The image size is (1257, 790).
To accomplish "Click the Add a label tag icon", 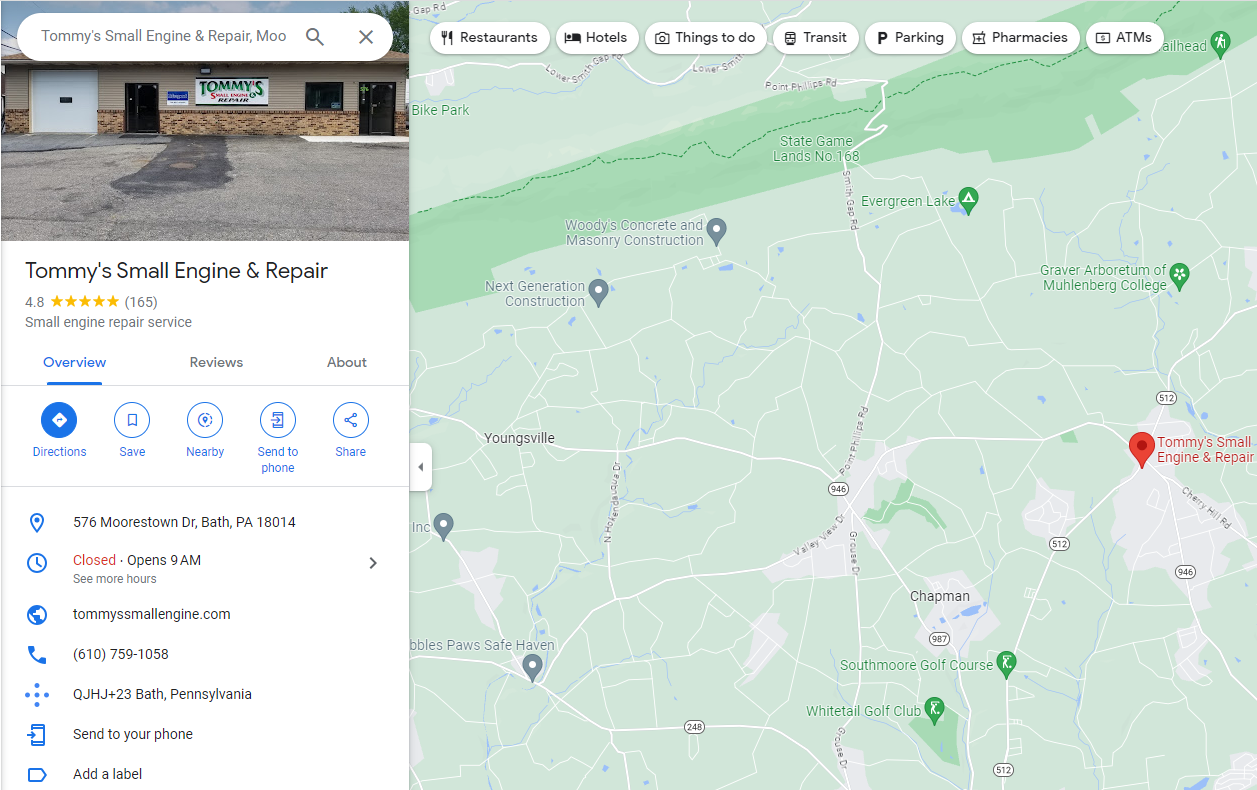I will [x=37, y=774].
